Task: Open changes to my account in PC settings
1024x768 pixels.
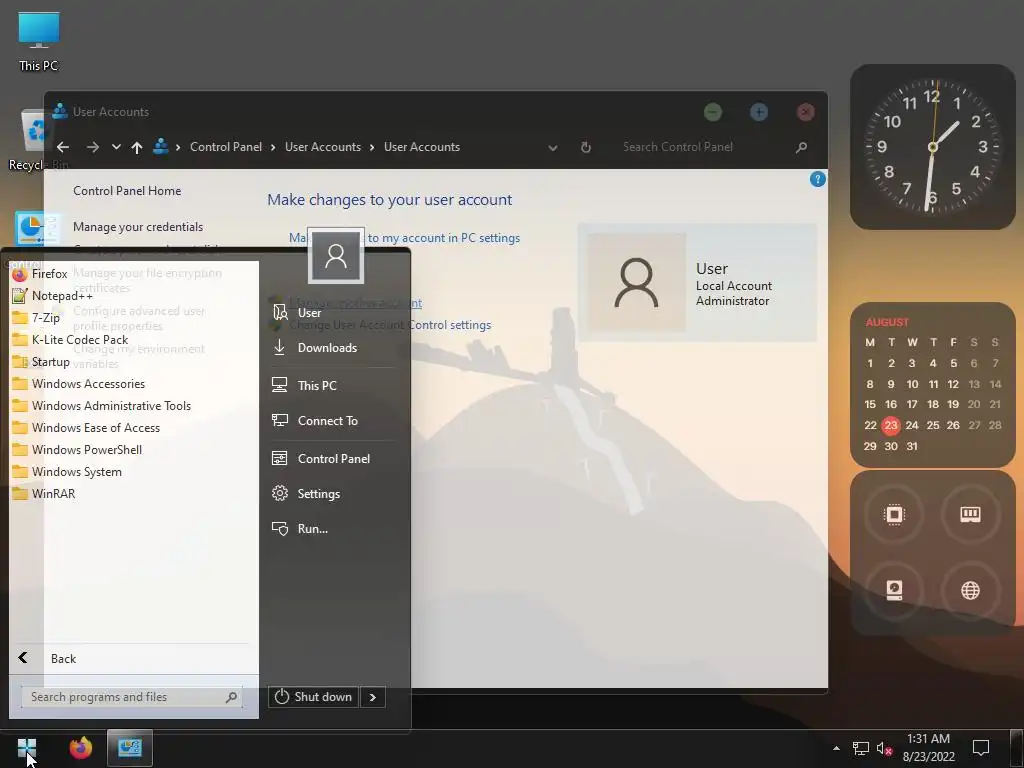Action: pyautogui.click(x=404, y=238)
